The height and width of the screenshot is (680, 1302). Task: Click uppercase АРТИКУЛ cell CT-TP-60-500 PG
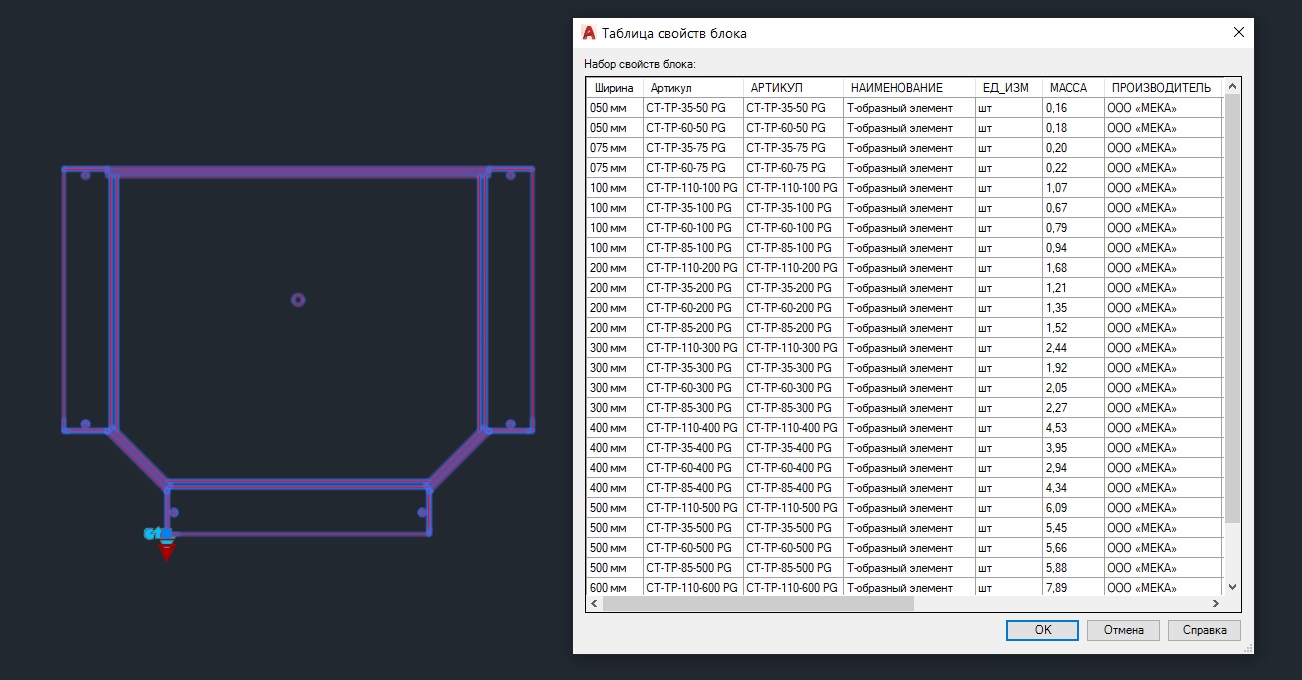[793, 548]
